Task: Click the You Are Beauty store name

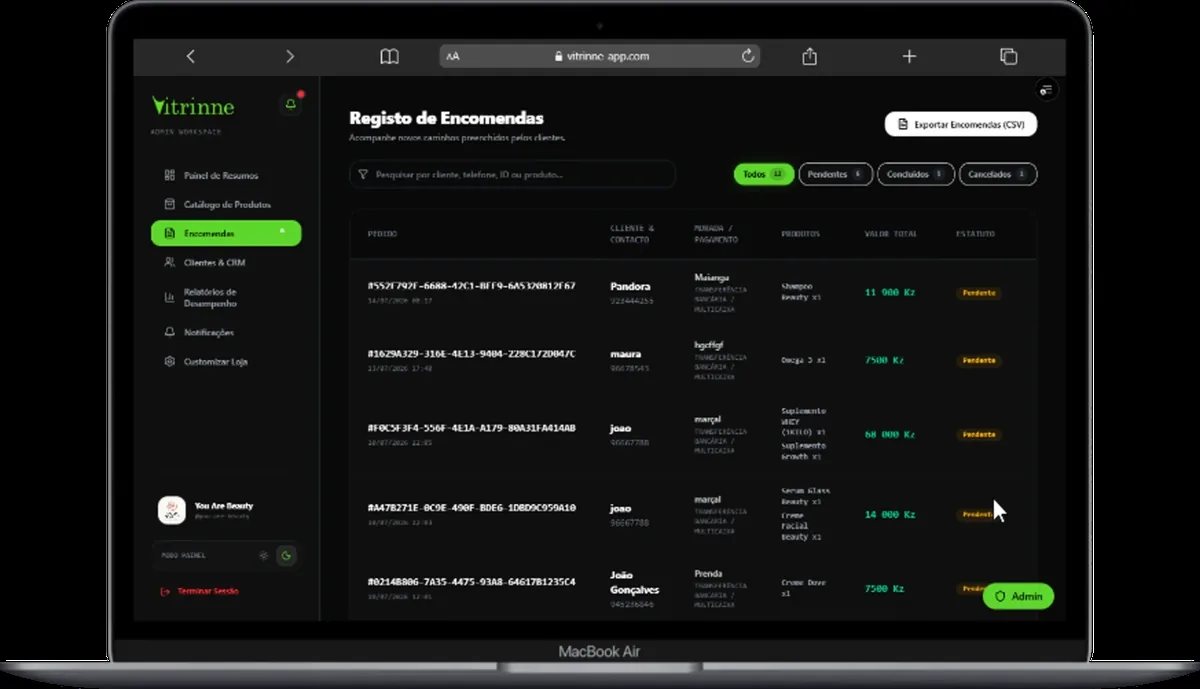Action: pyautogui.click(x=224, y=506)
